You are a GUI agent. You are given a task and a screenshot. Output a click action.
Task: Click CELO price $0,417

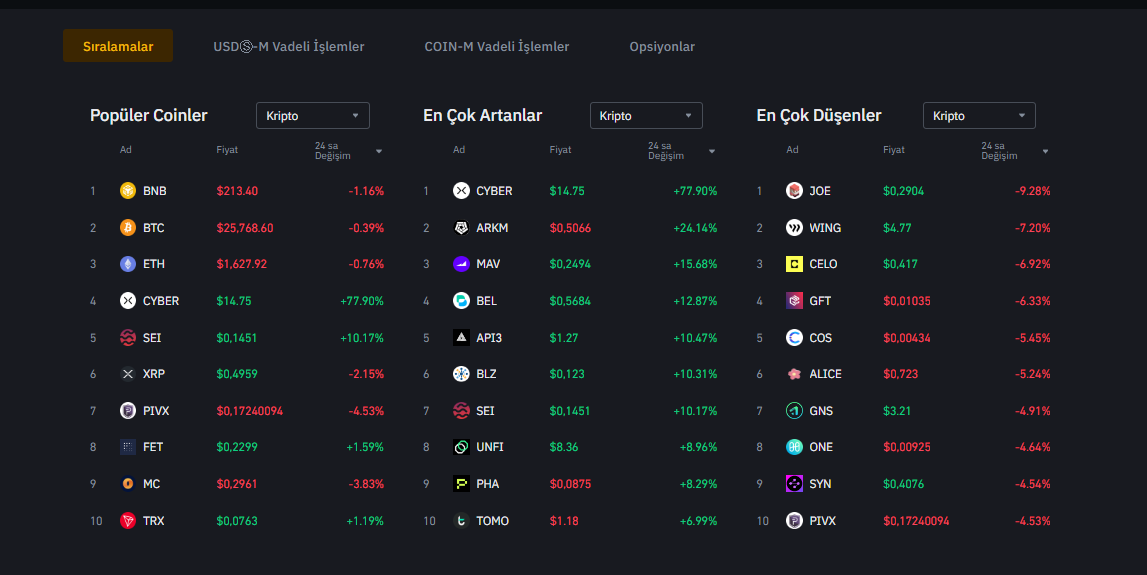(900, 264)
